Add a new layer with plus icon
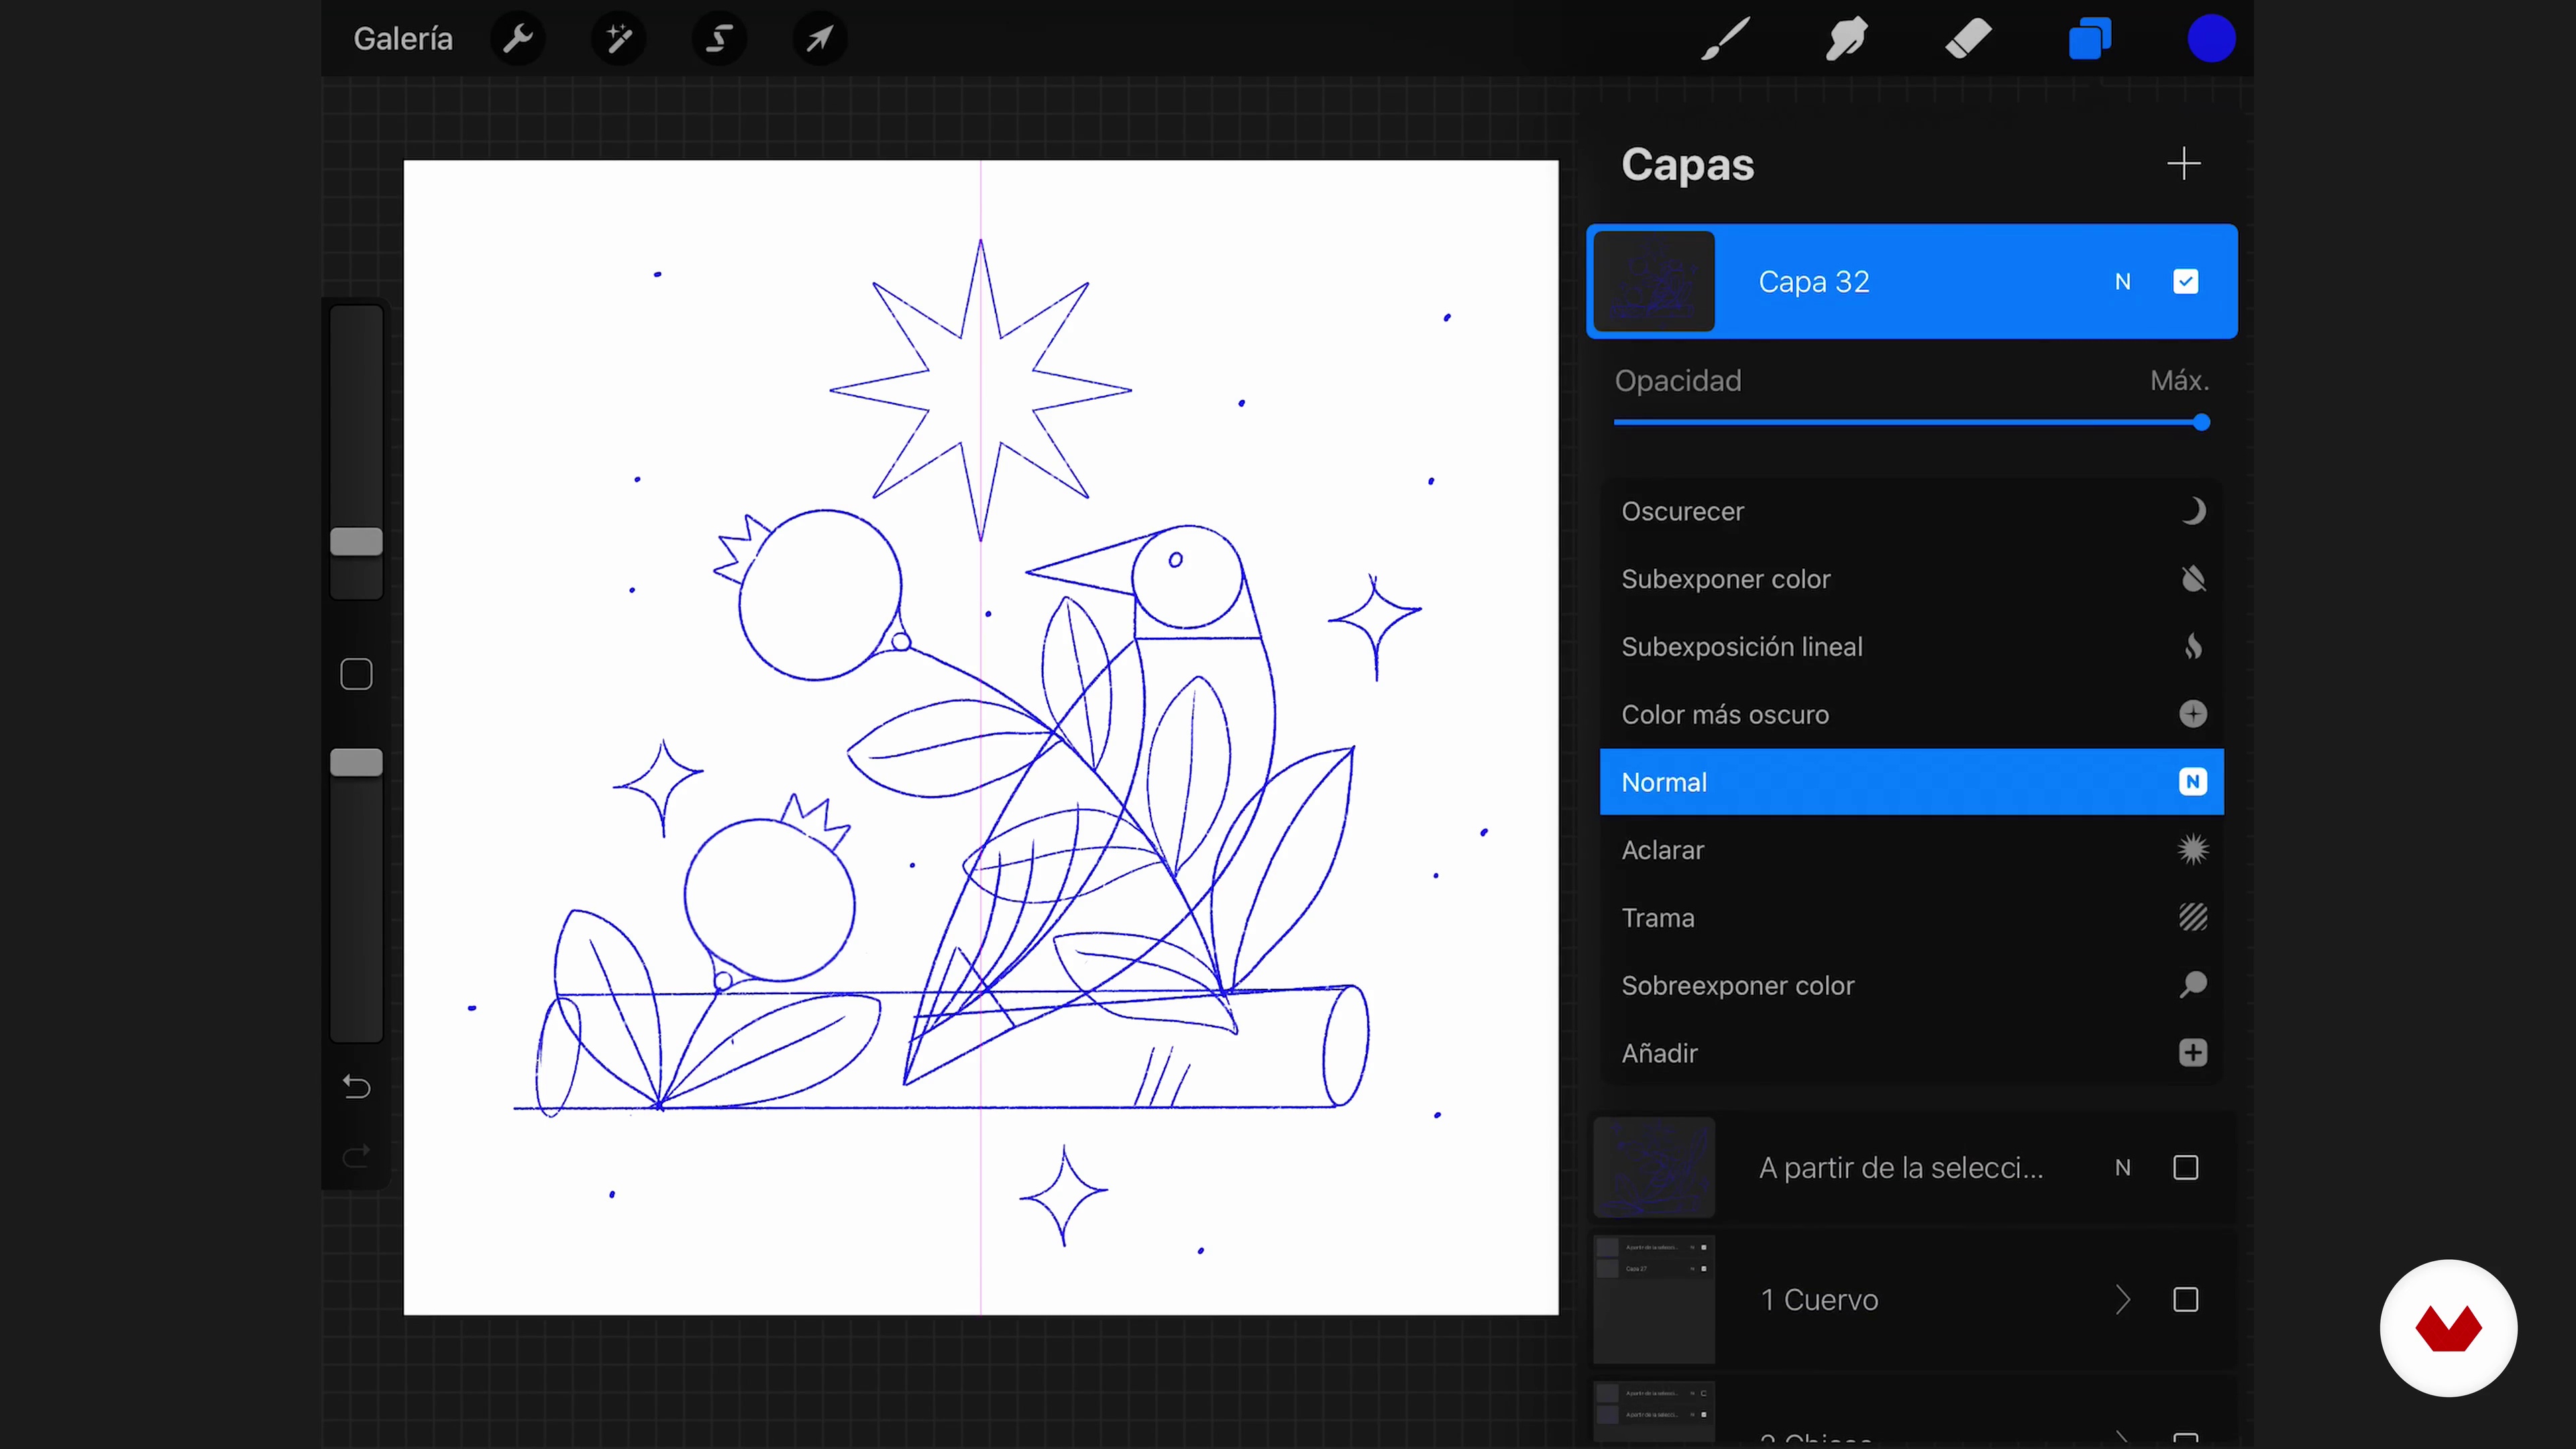 tap(2184, 163)
